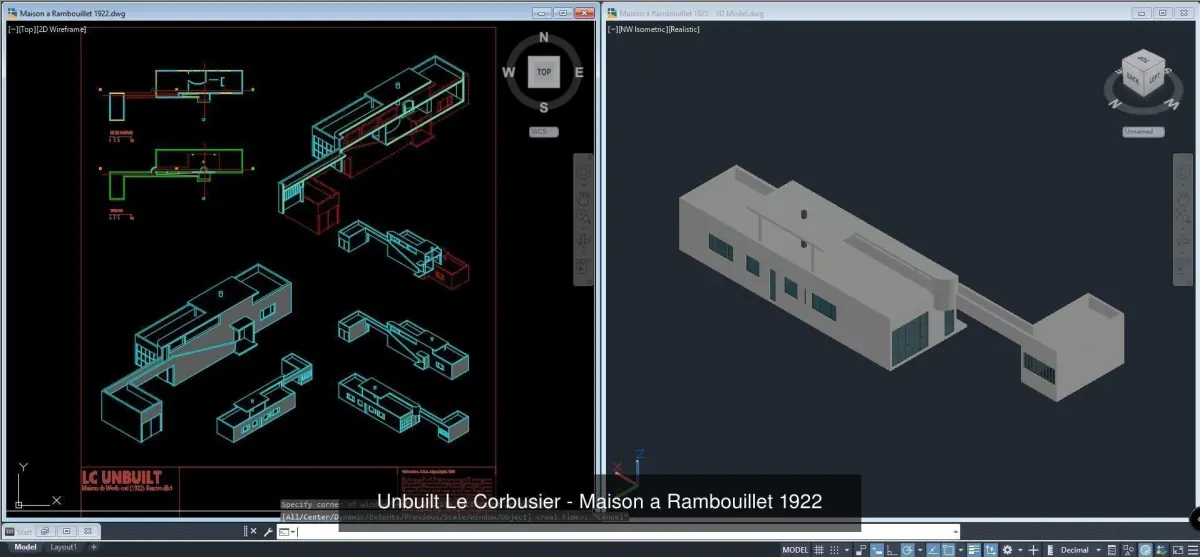The image size is (1200, 557).
Task: Switch to the Layout1 tab
Action: point(64,548)
